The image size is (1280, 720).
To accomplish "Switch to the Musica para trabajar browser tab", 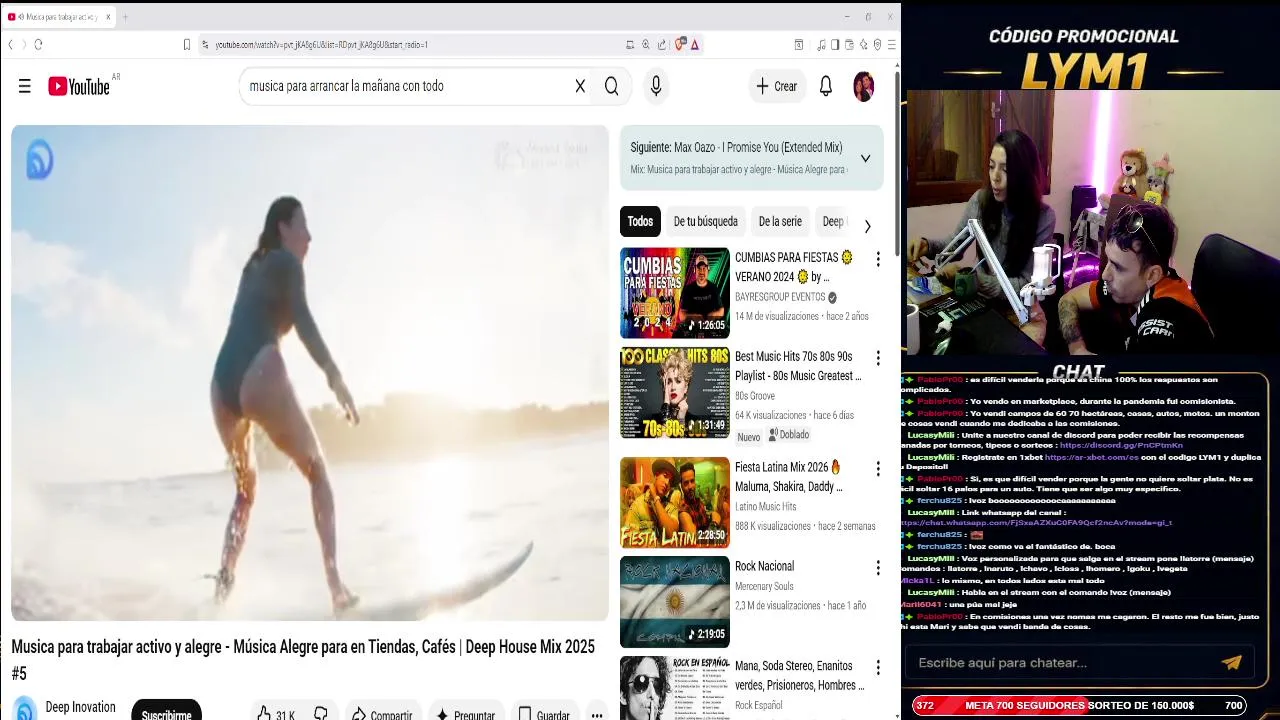I will click(x=57, y=16).
